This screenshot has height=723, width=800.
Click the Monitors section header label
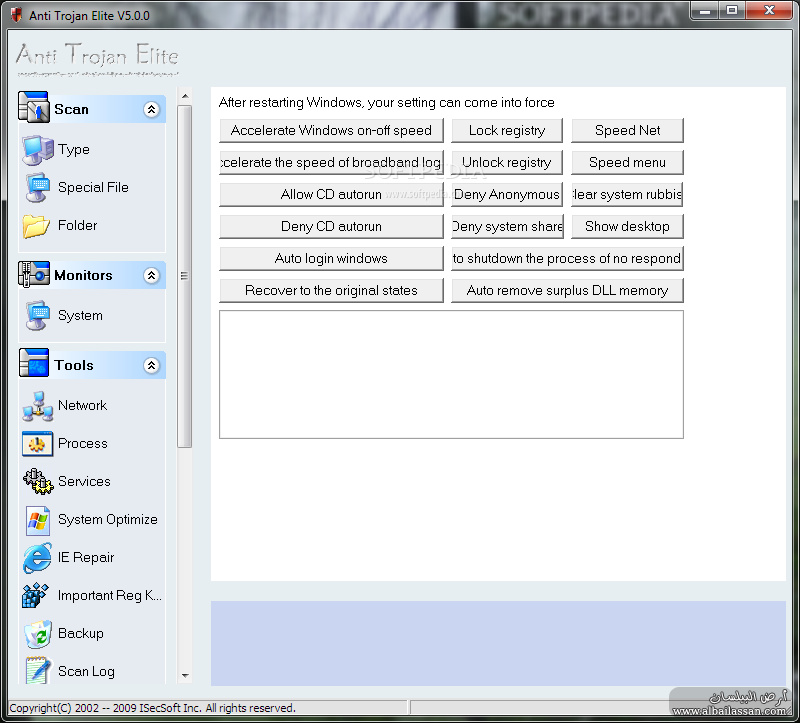coord(83,276)
